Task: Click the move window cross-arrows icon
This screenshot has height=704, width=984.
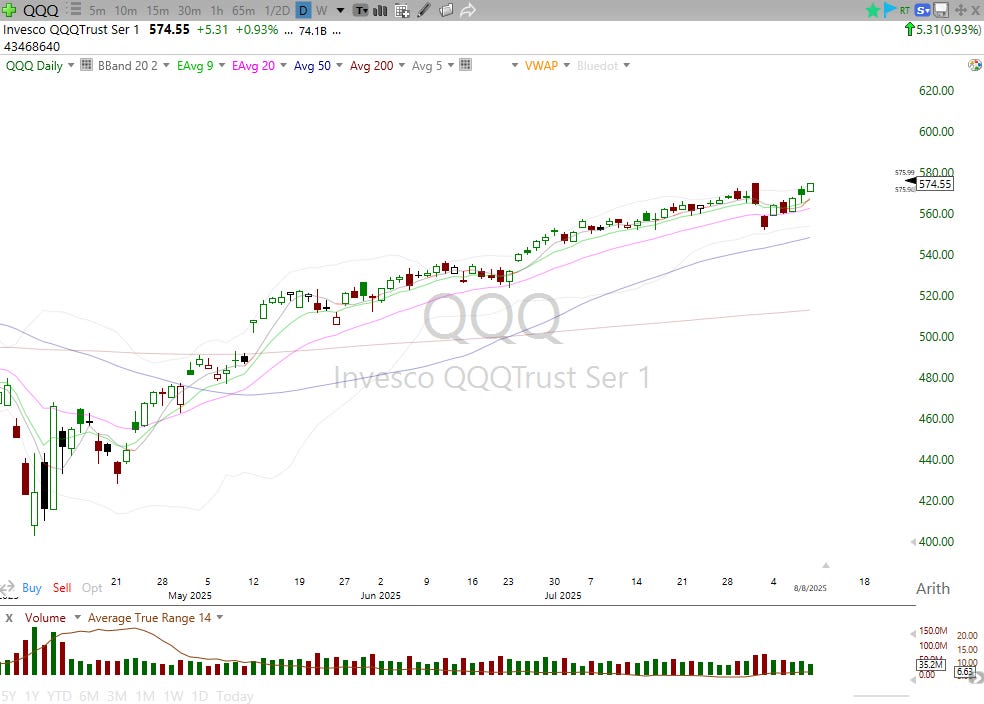Action: click(960, 10)
